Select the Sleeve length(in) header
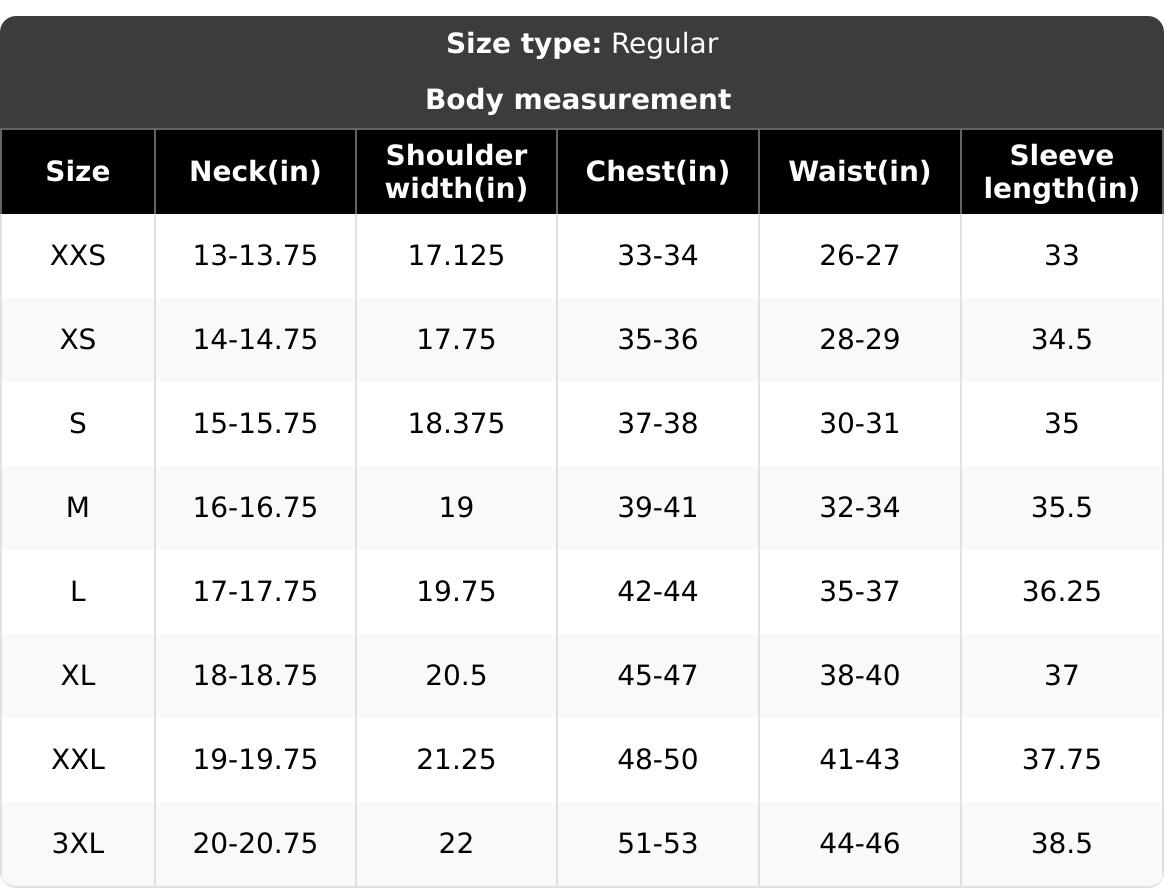Screen dimensions: 1164x888 (x=1062, y=172)
